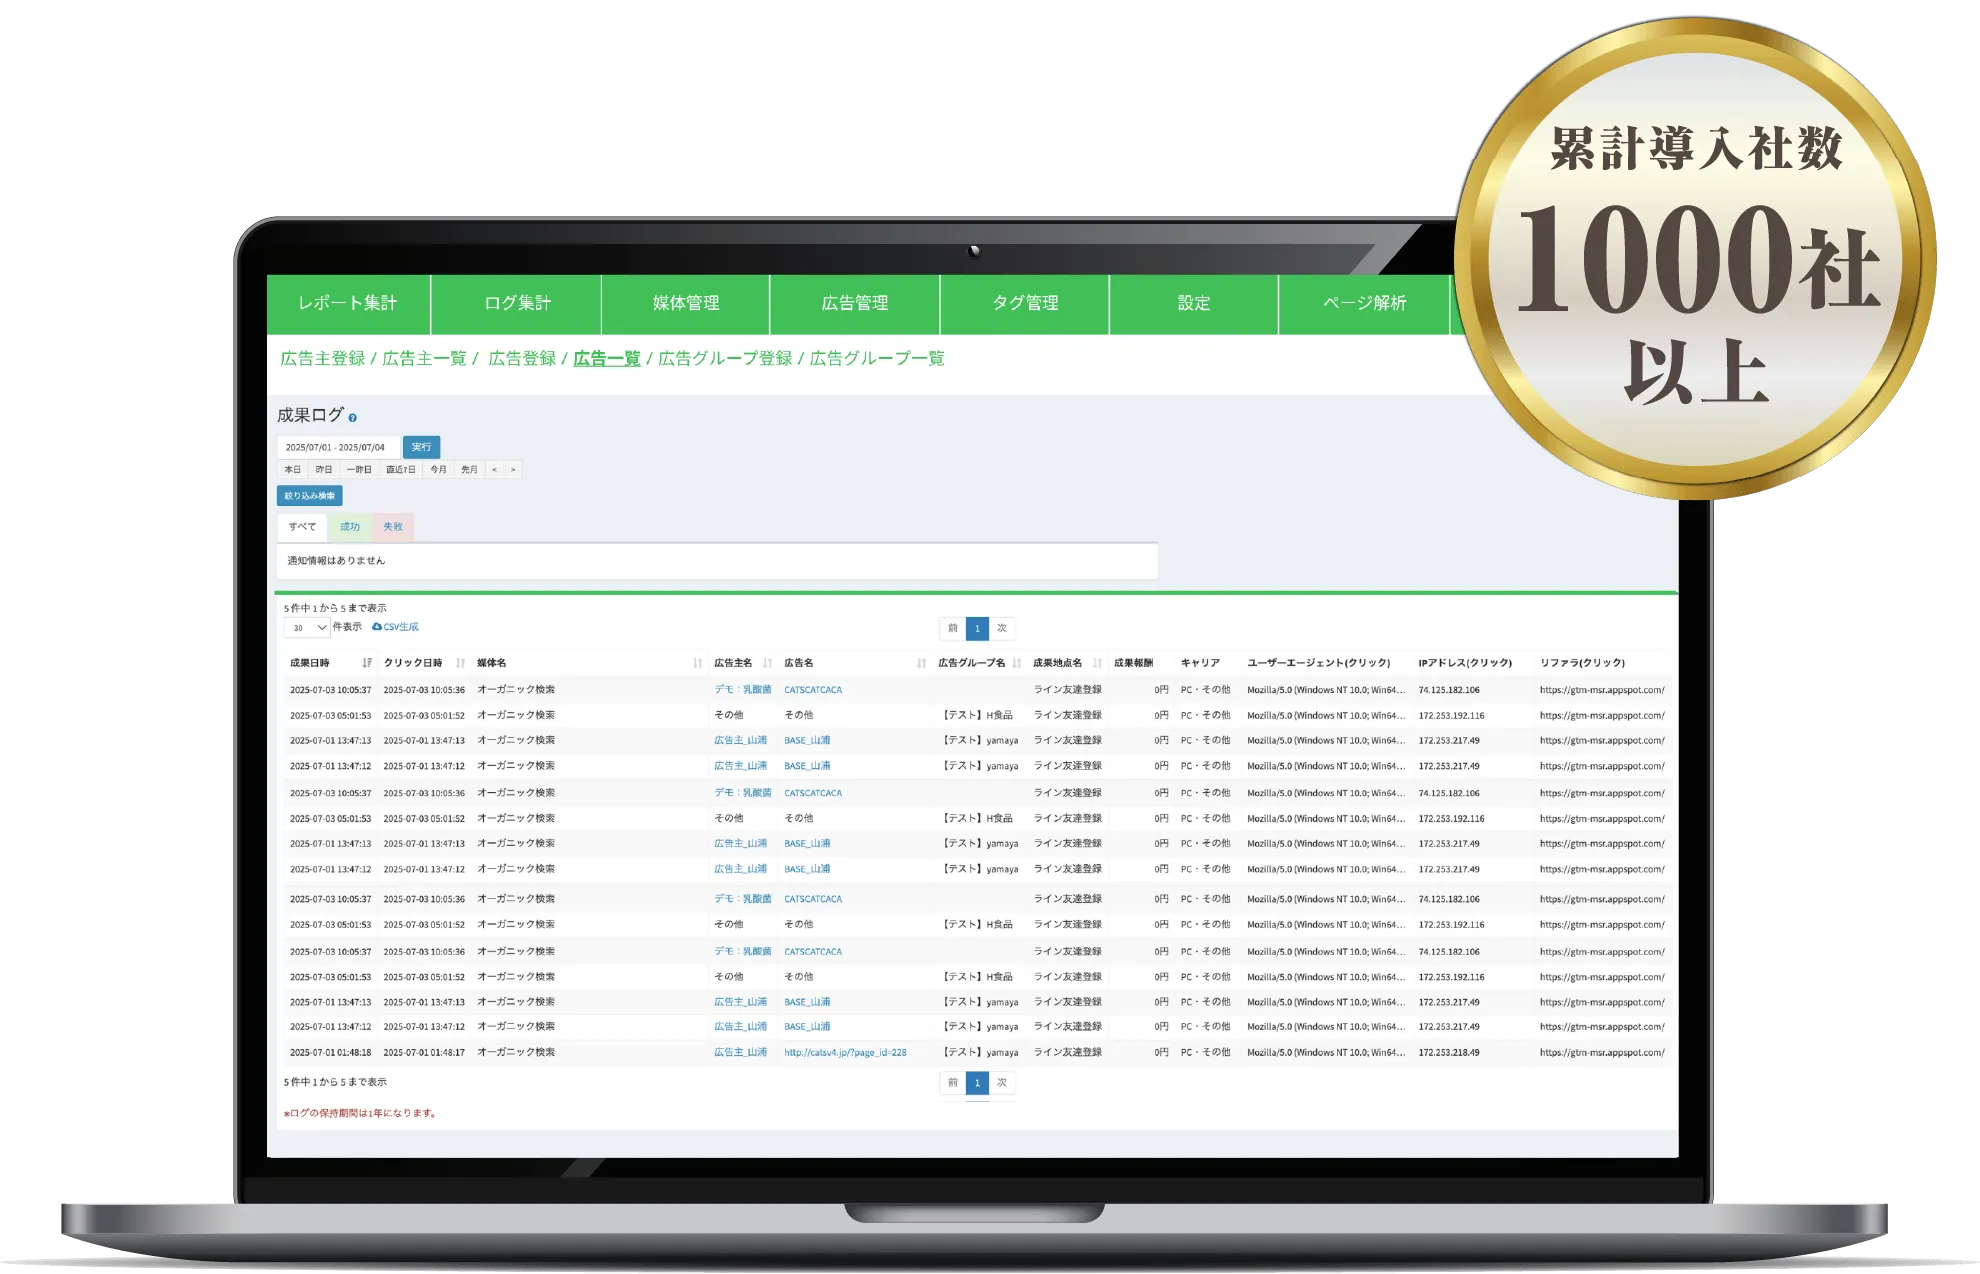1980x1274 pixels.
Task: Sort by the 広告グループ名 column sort icon
Action: point(1016,663)
